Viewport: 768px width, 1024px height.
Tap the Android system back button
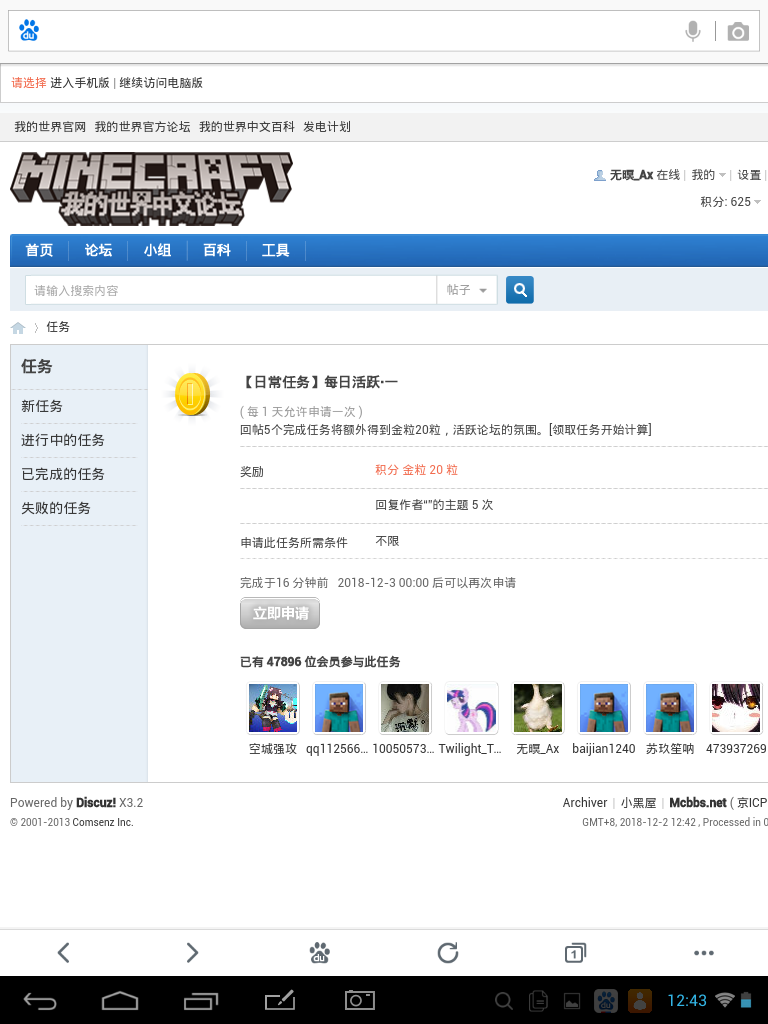point(40,1000)
